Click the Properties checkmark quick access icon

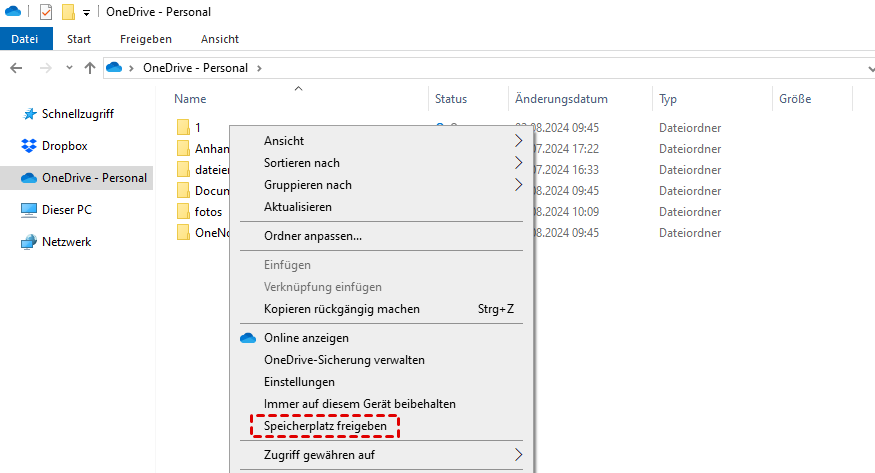46,12
